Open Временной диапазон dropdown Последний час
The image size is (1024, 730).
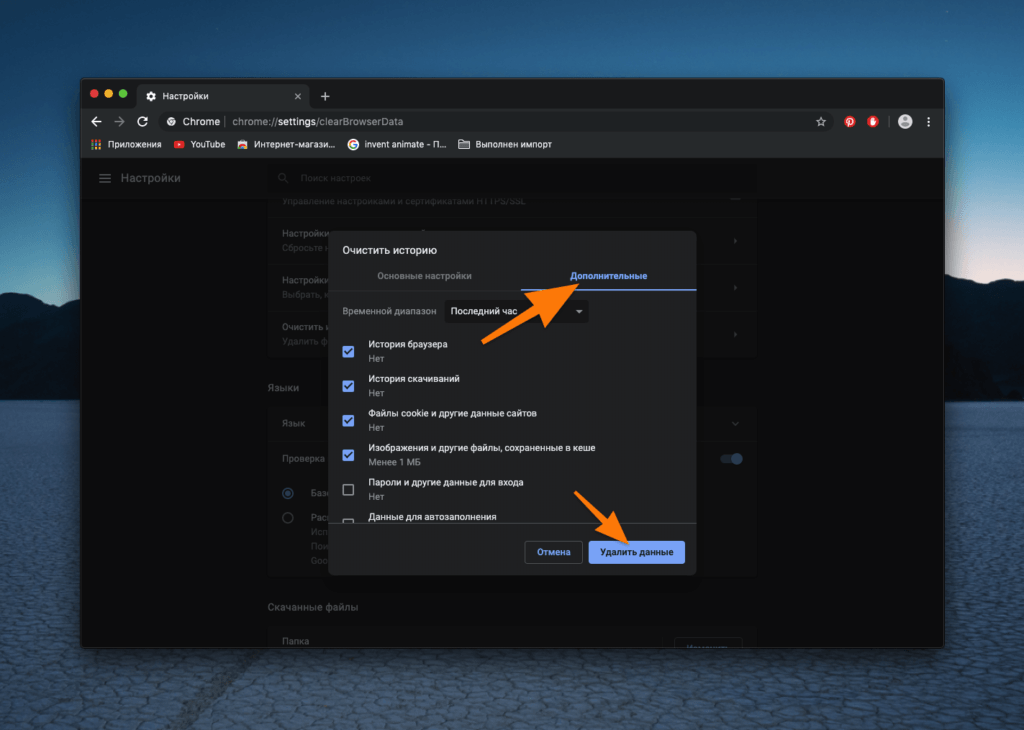[x=516, y=311]
